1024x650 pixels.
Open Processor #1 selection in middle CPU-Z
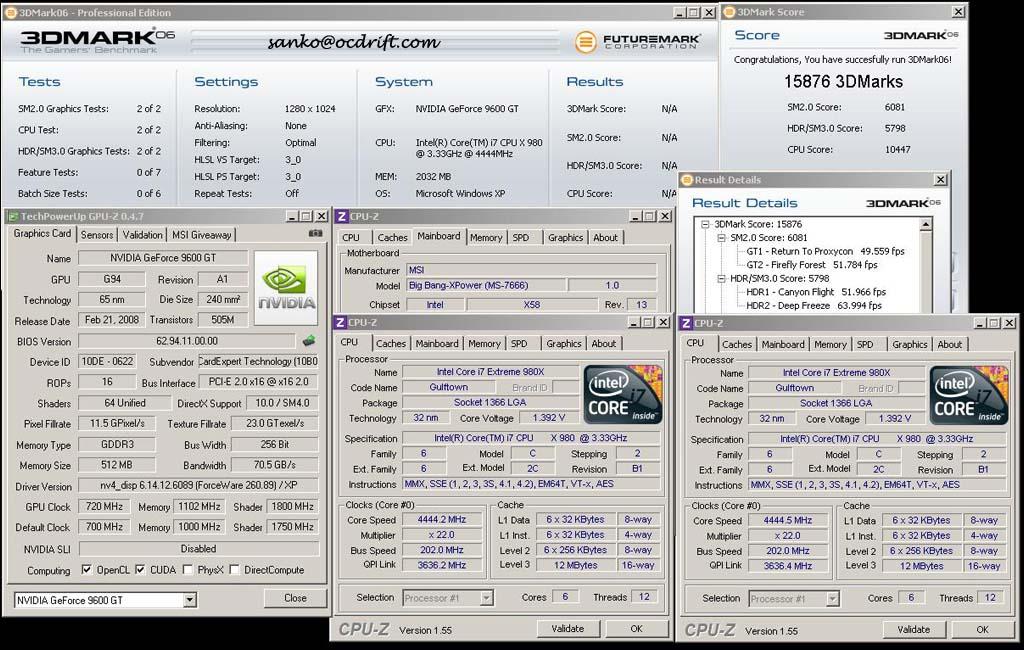(x=486, y=598)
